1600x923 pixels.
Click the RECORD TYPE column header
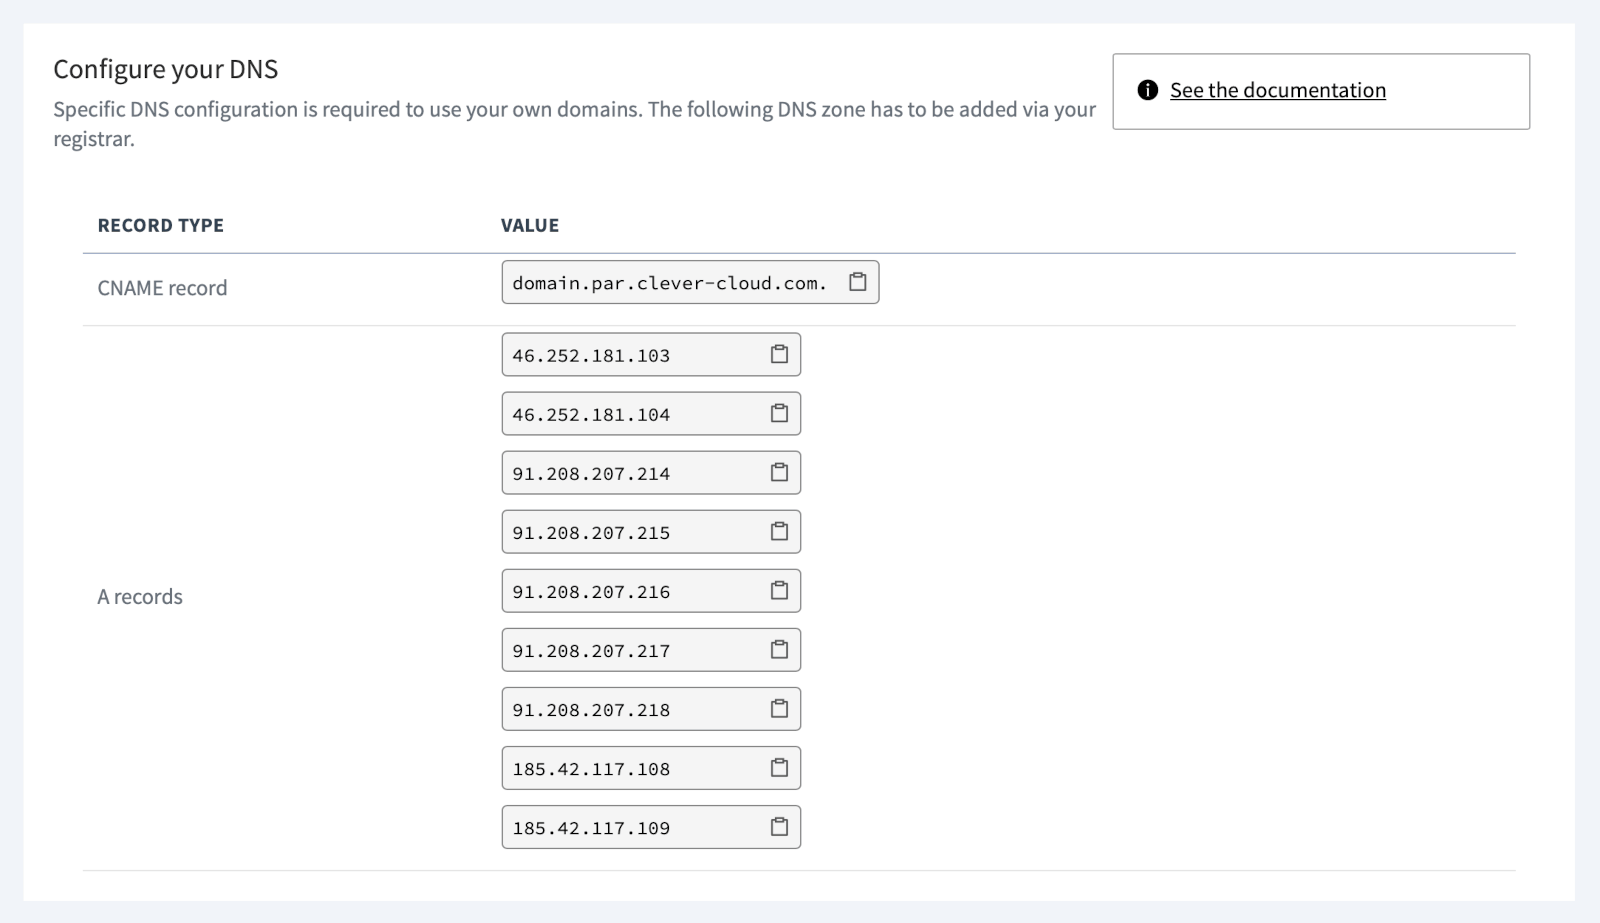[x=160, y=225]
